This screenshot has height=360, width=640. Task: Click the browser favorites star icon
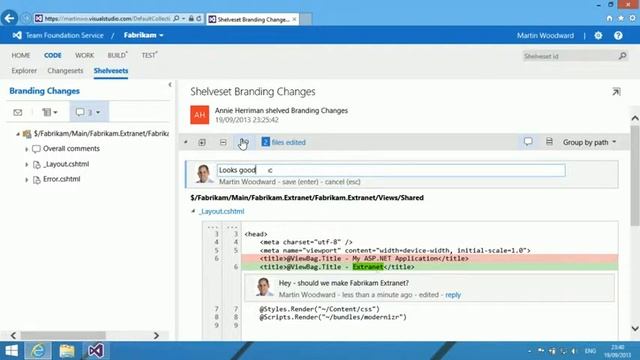pos(621,18)
